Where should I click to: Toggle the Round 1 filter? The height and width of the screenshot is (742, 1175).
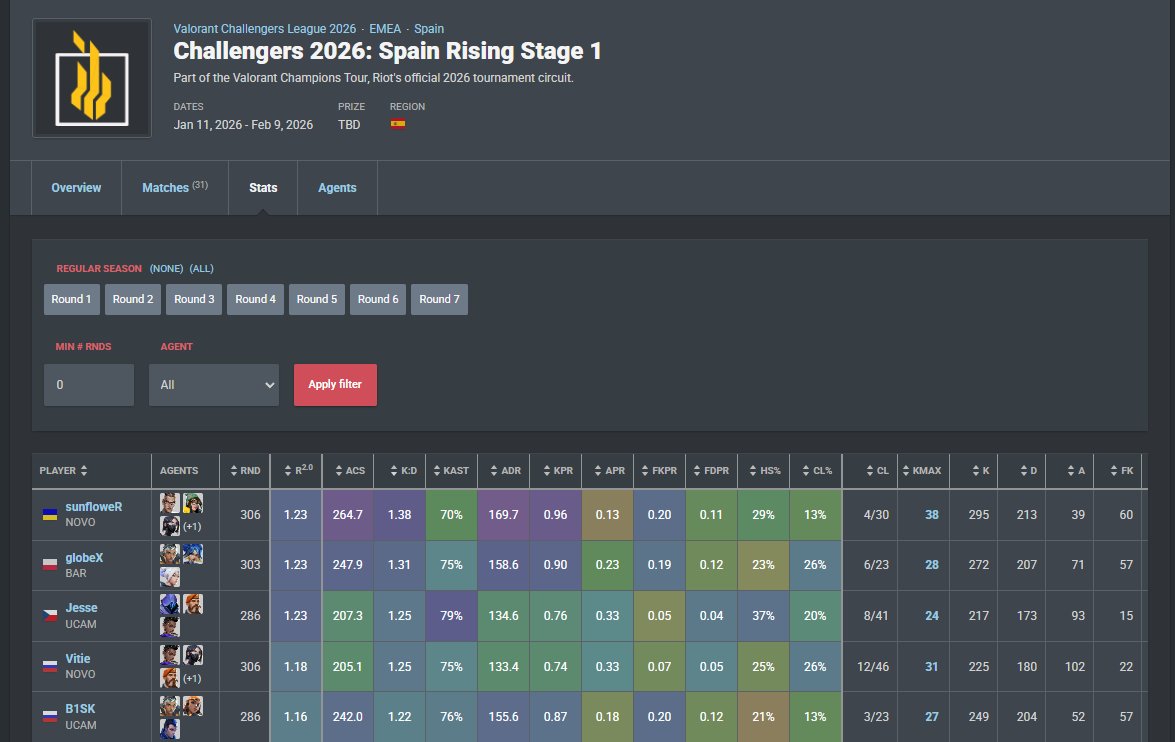pos(71,299)
